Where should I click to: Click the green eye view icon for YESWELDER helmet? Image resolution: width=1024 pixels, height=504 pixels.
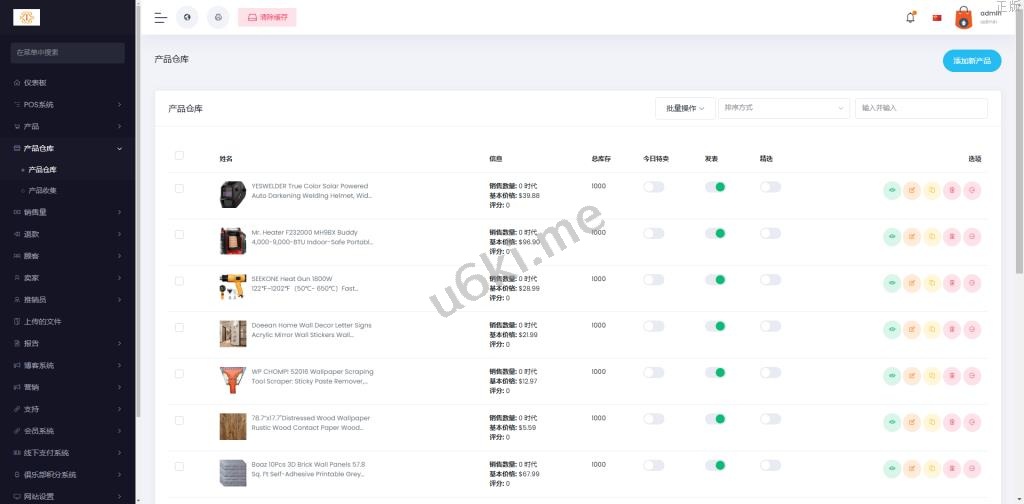892,188
